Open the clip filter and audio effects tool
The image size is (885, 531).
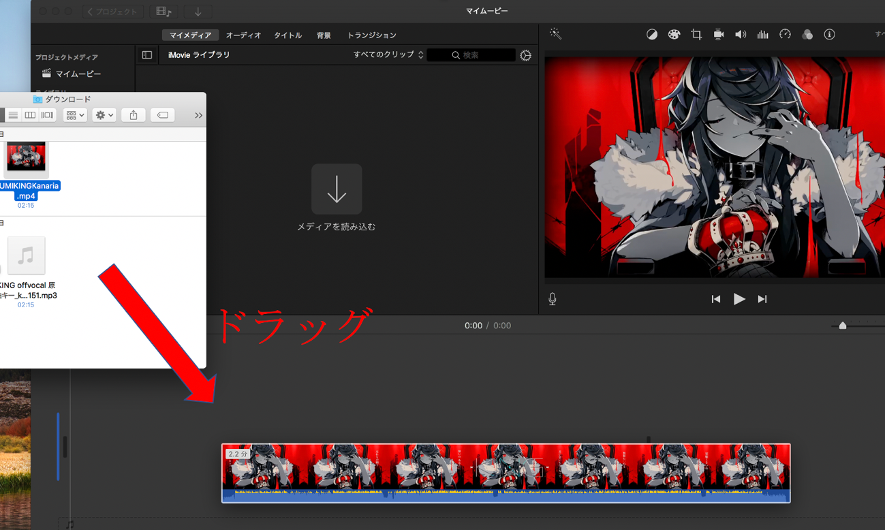pyautogui.click(x=807, y=34)
